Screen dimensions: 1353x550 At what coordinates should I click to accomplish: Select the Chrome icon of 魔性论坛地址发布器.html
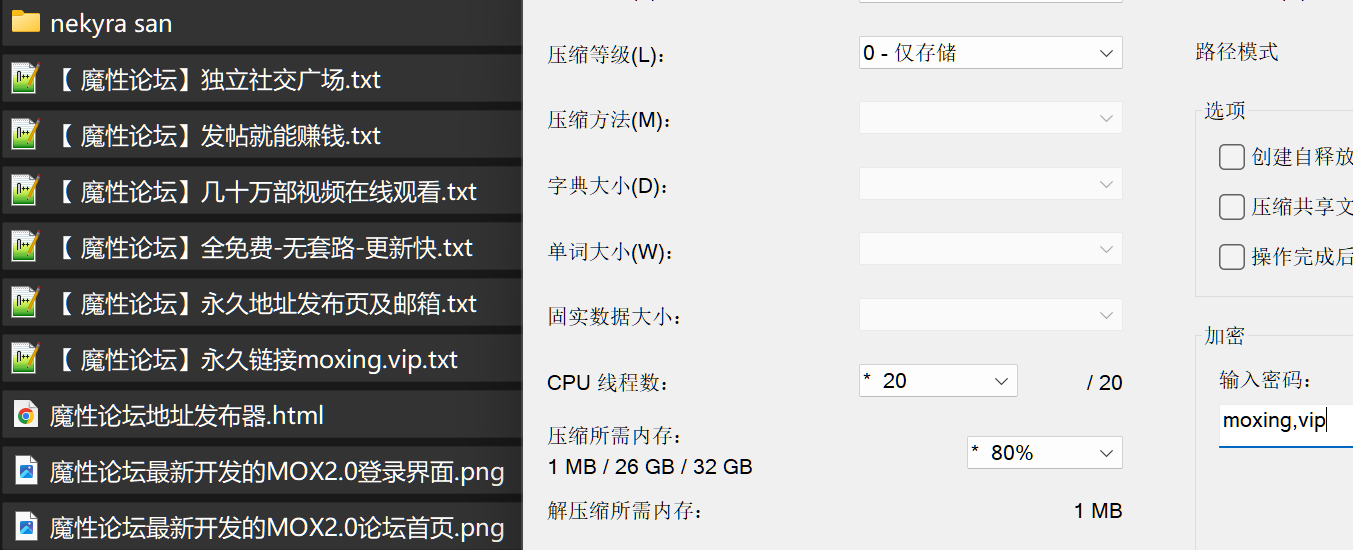pos(26,415)
